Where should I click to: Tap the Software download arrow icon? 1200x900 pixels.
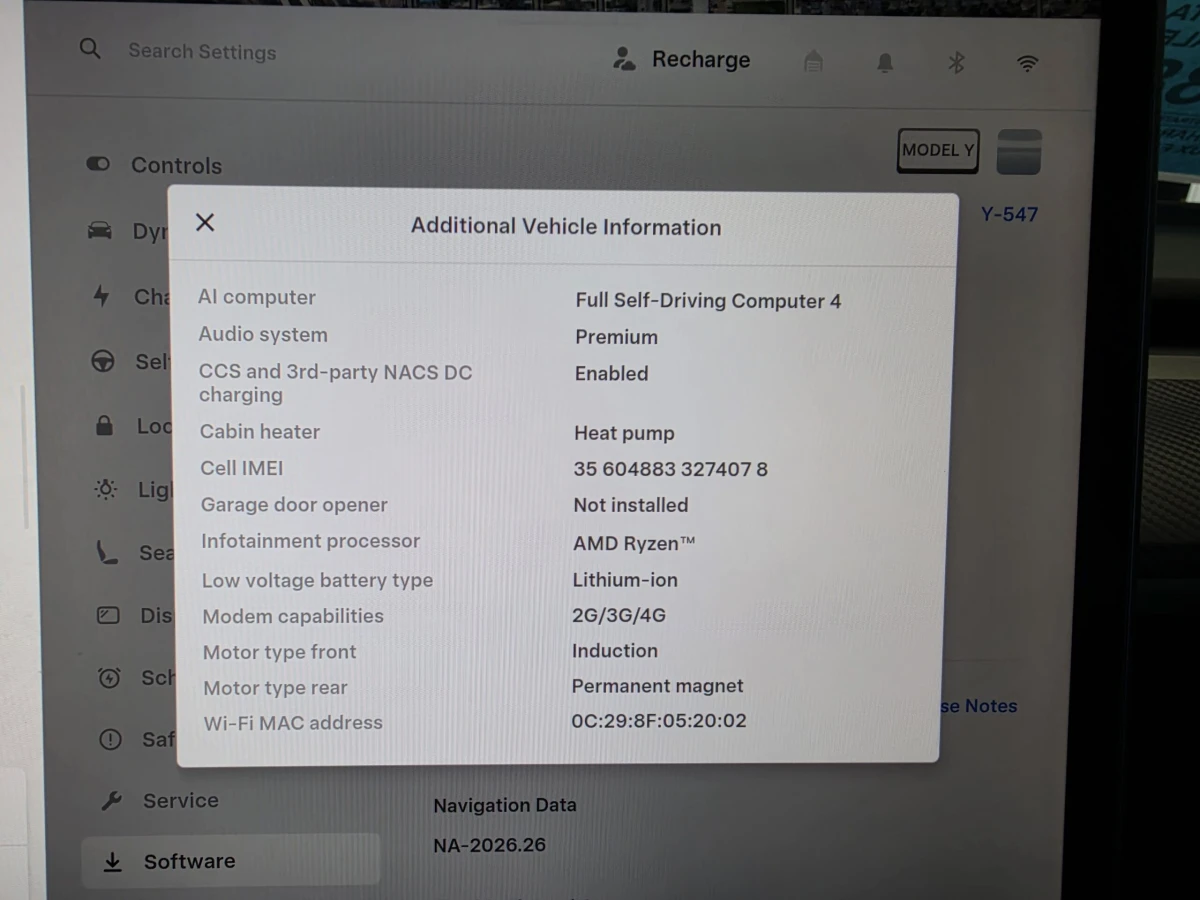tap(113, 861)
